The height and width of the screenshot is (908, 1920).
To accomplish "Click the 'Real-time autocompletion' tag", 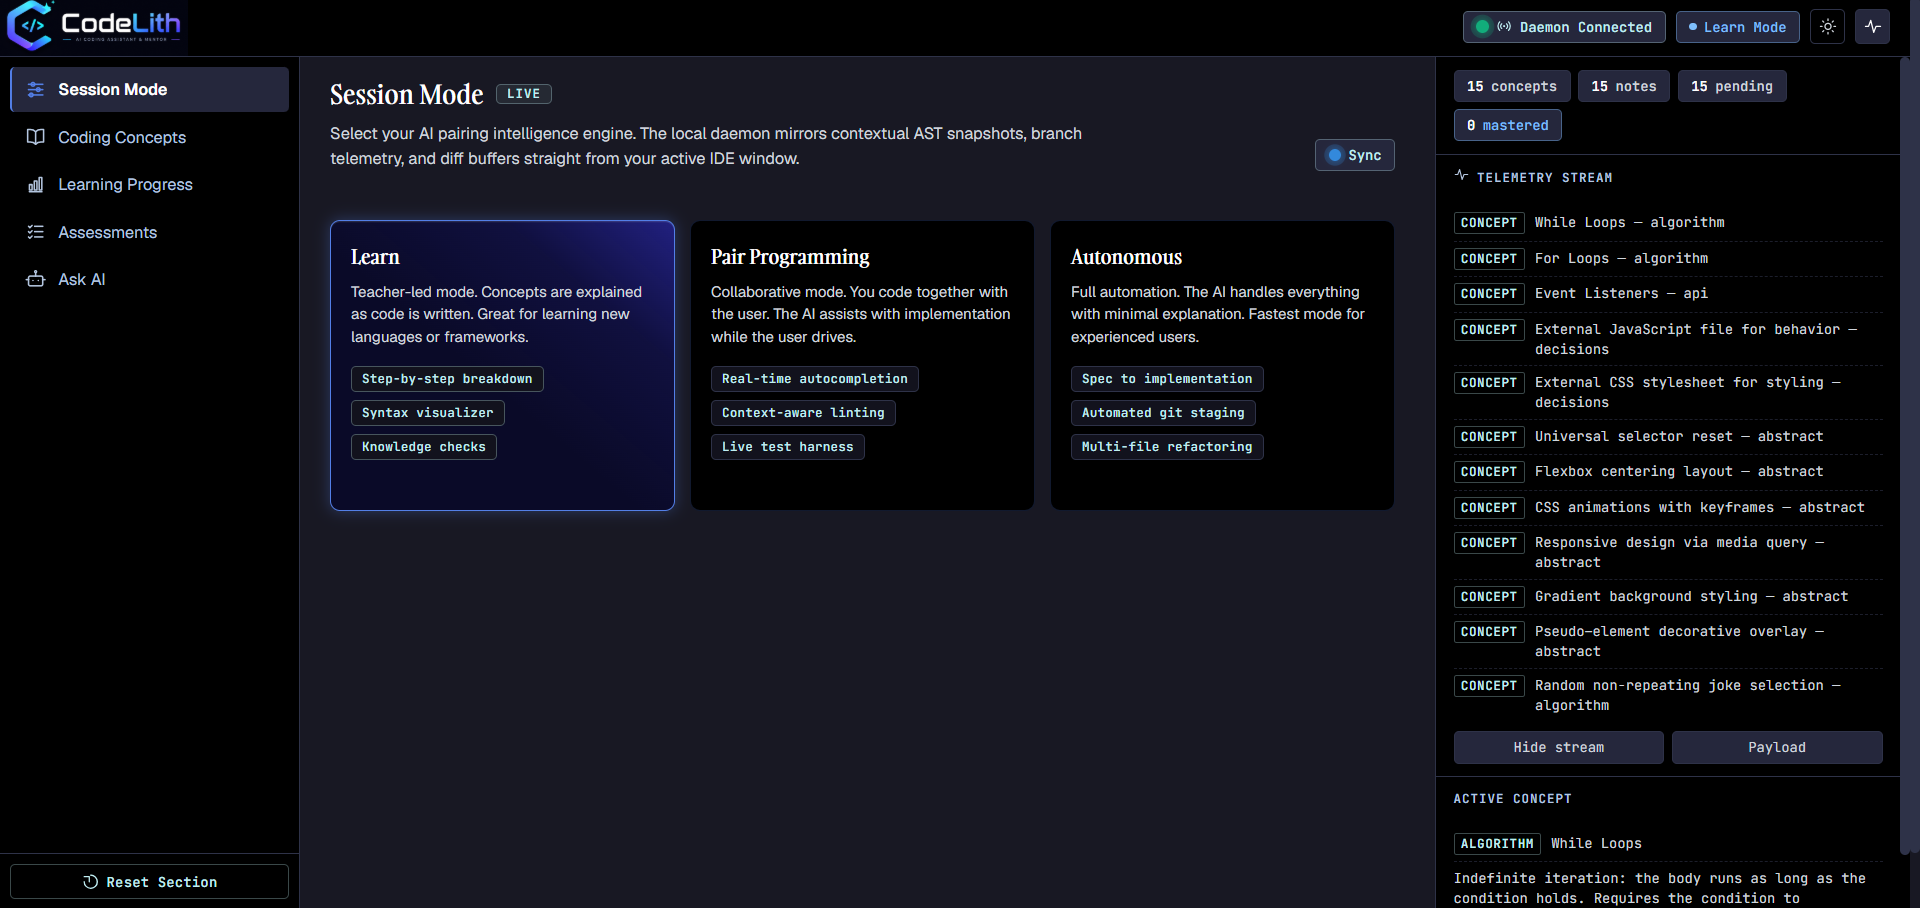I will click(815, 379).
